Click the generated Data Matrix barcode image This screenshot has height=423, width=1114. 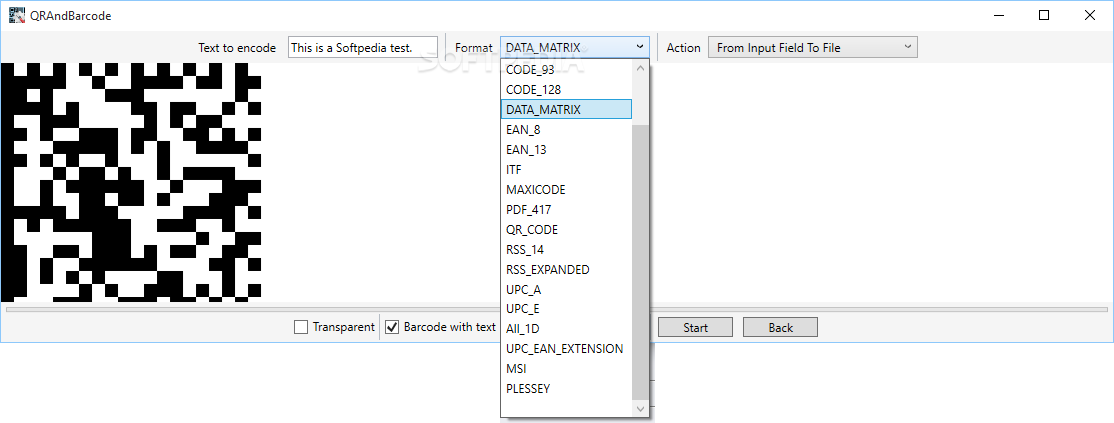tap(131, 181)
